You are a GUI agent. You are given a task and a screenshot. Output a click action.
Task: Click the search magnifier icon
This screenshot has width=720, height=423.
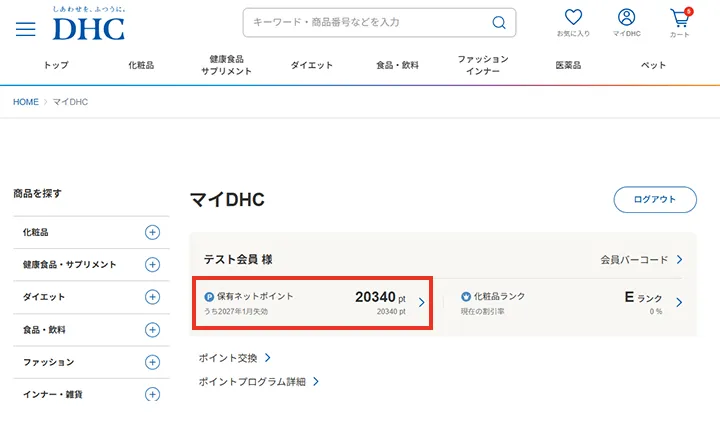498,23
